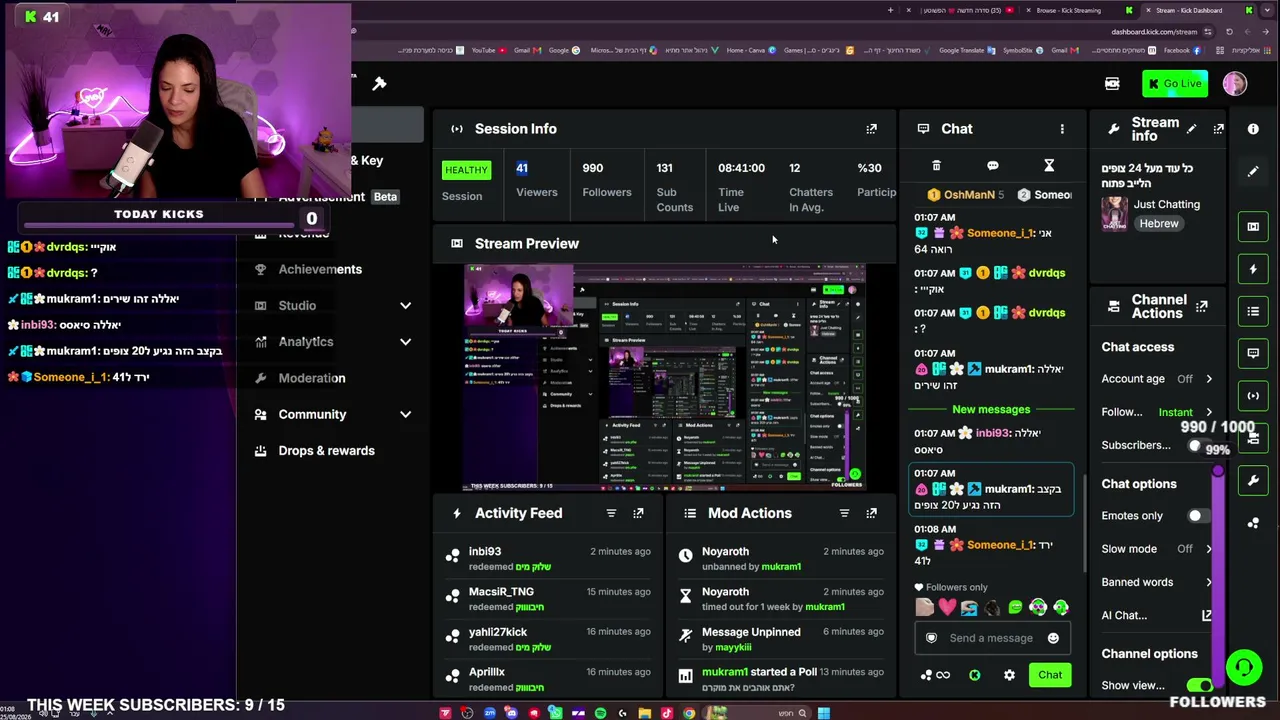This screenshot has height=720, width=1280.
Task: Click the Send a message input field
Action: click(x=991, y=638)
